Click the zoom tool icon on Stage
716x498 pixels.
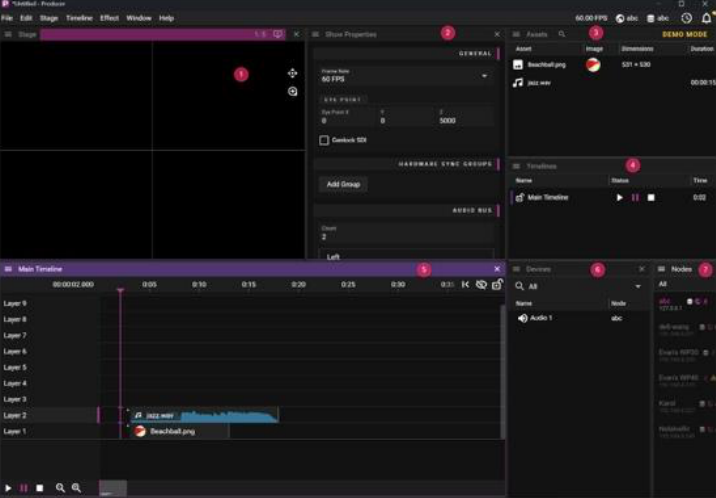(x=293, y=91)
